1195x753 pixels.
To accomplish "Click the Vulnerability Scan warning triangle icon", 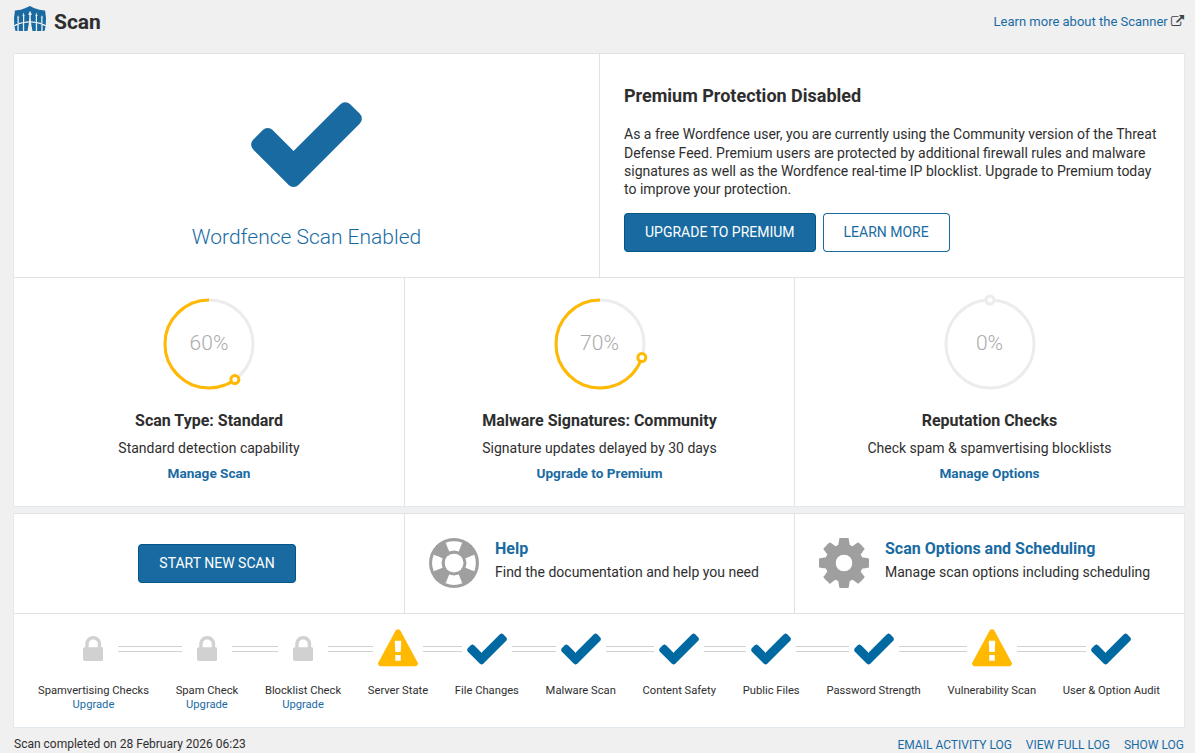I will pos(991,649).
